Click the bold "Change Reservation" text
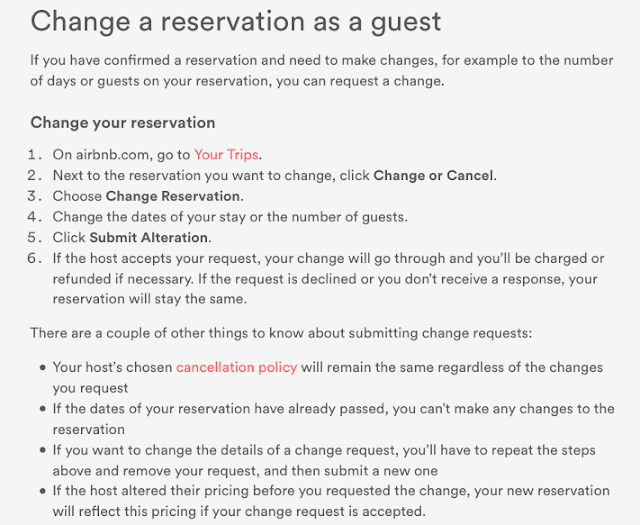 [x=172, y=196]
